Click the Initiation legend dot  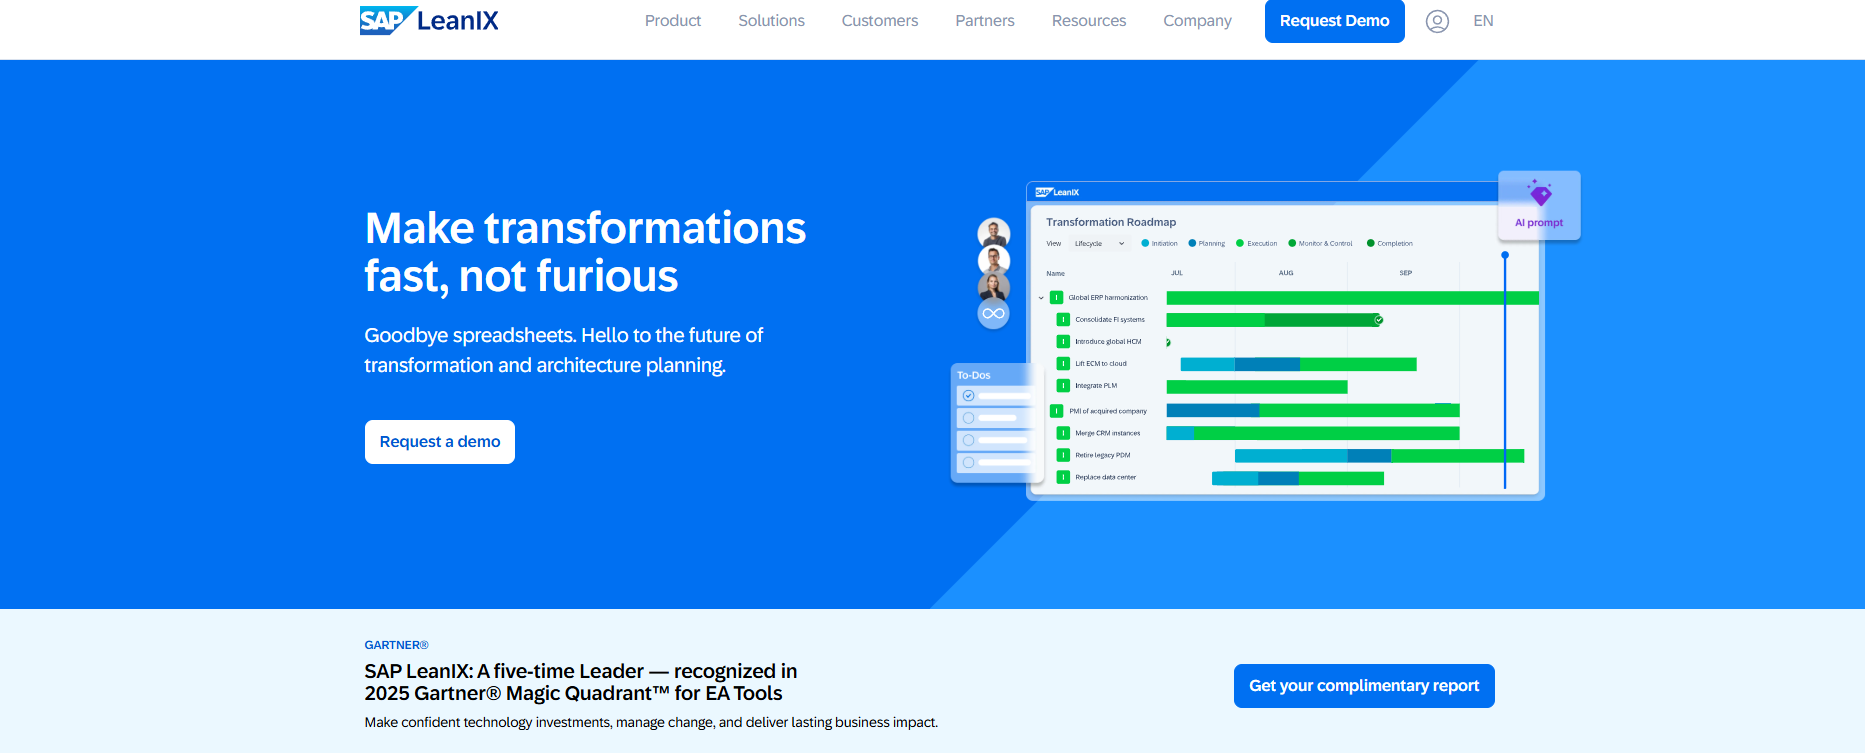(x=1145, y=243)
